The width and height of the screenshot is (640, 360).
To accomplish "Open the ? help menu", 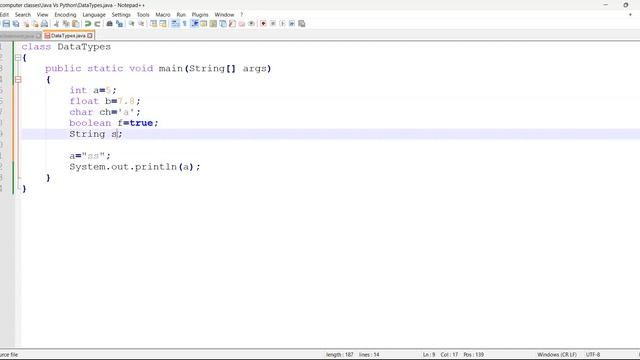I will coord(241,15).
